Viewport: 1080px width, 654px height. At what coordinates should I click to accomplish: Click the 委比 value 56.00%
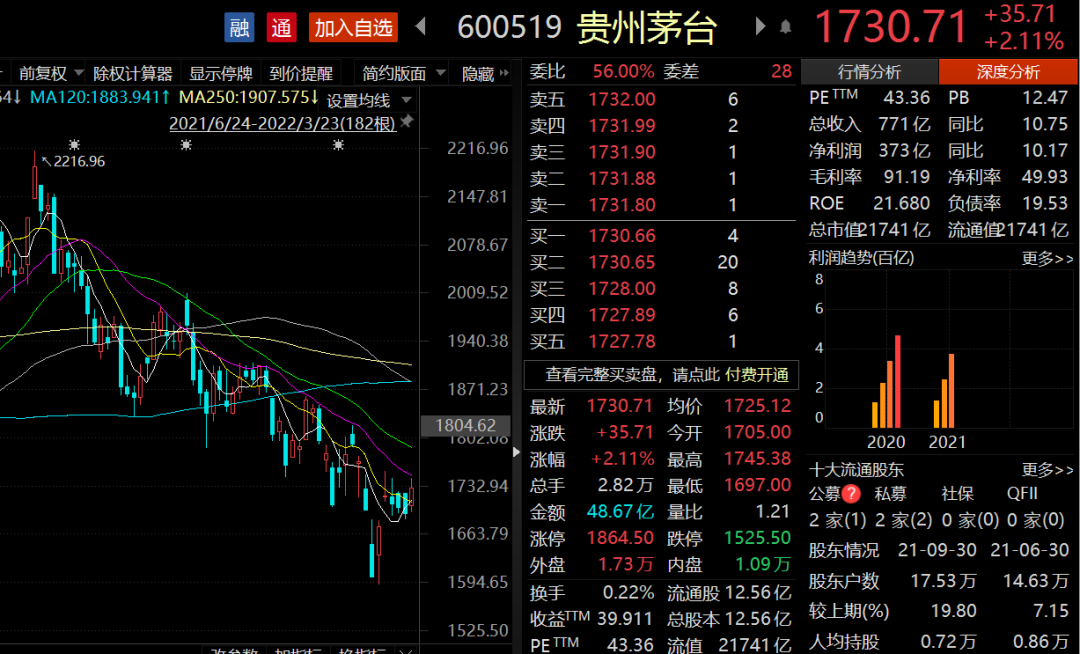tap(623, 72)
